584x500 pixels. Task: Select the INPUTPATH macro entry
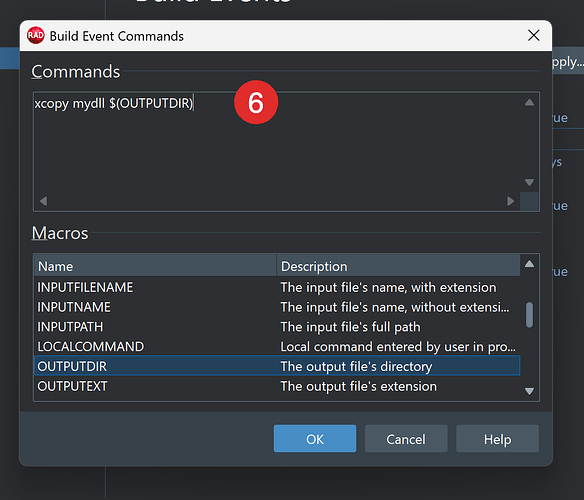coord(277,327)
